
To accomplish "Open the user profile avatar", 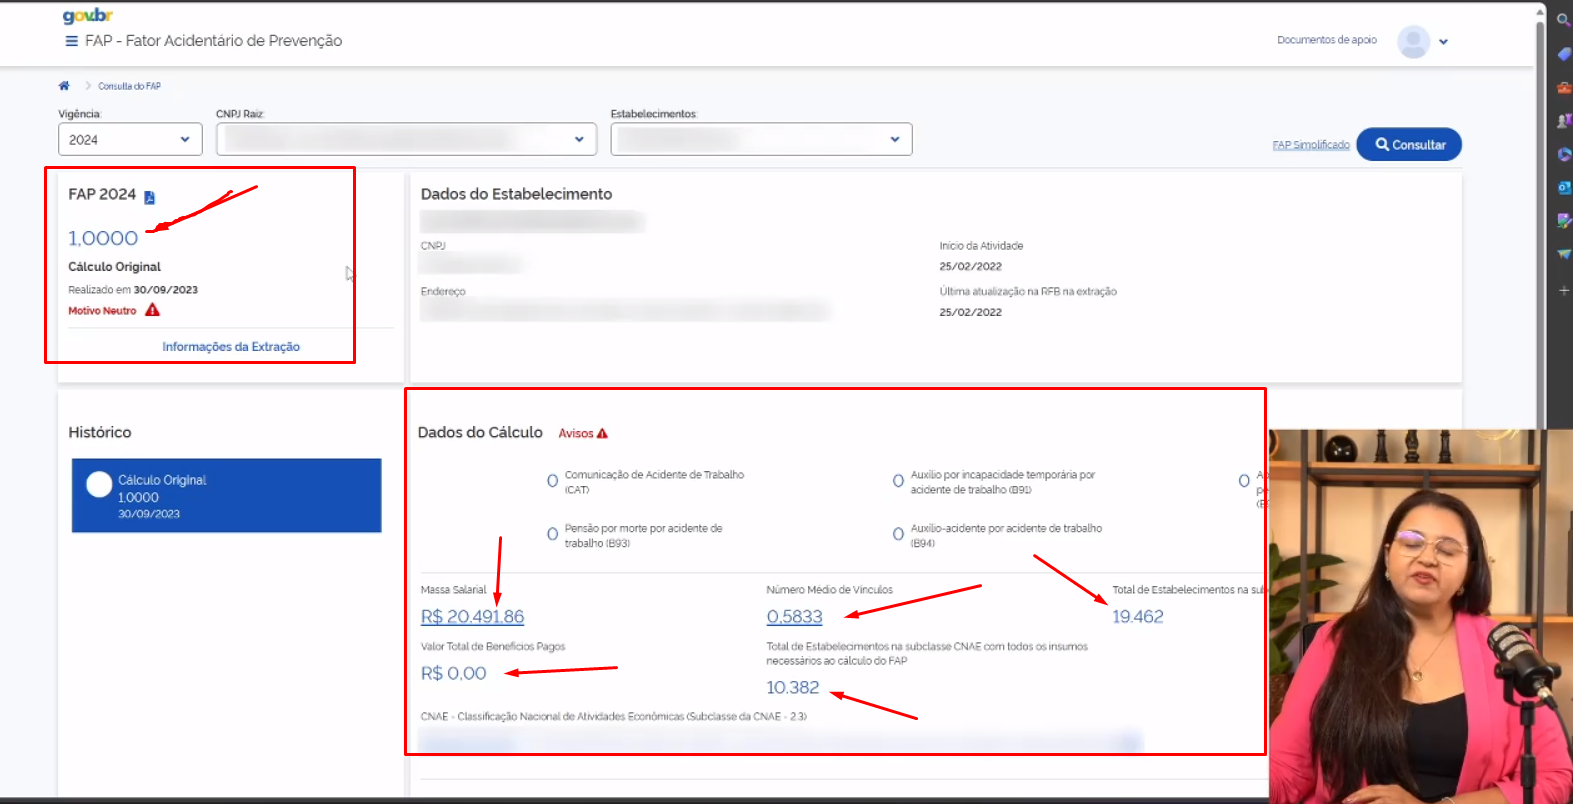I will coord(1413,41).
